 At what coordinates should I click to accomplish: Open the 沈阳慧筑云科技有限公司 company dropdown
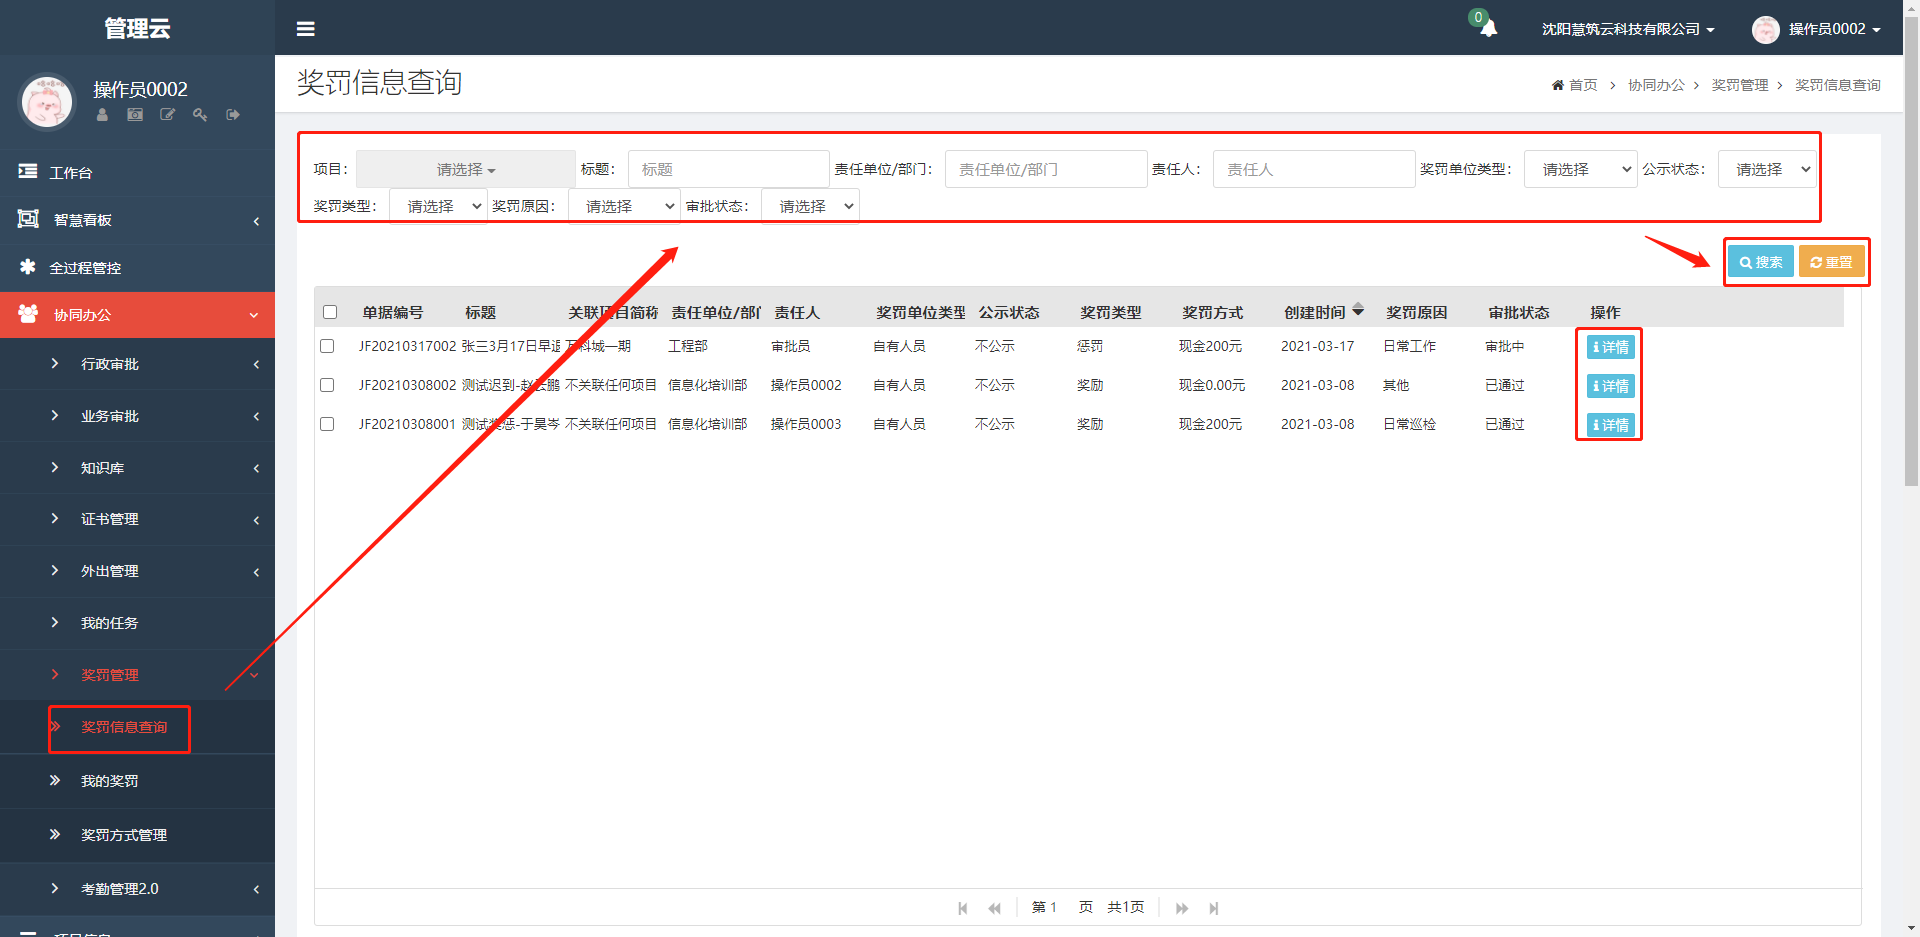[1628, 29]
